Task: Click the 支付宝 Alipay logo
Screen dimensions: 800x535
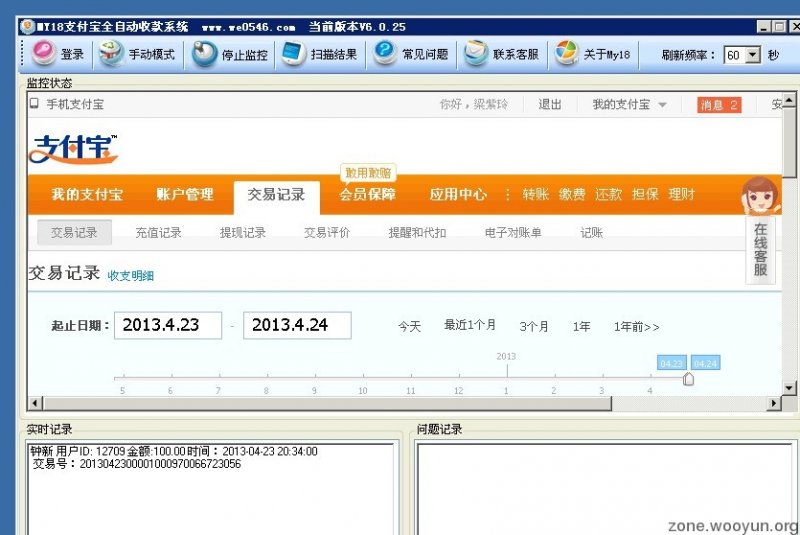Action: click(73, 149)
